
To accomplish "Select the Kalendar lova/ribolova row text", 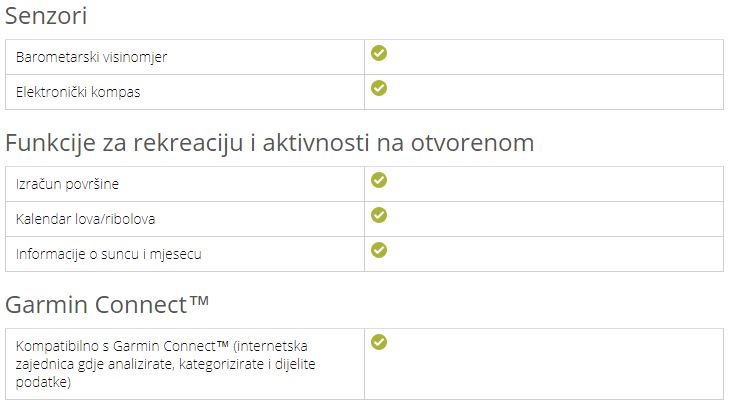I will pyautogui.click(x=85, y=219).
